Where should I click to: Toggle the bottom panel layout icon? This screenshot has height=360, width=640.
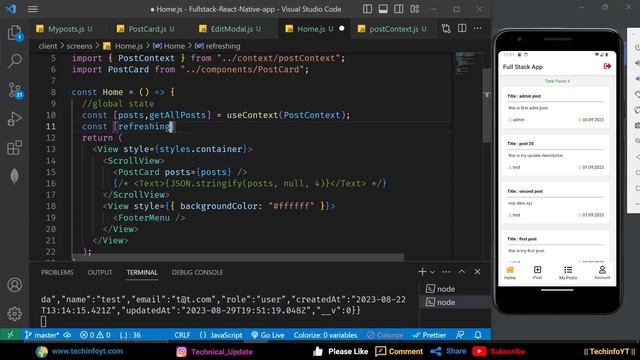[383, 9]
